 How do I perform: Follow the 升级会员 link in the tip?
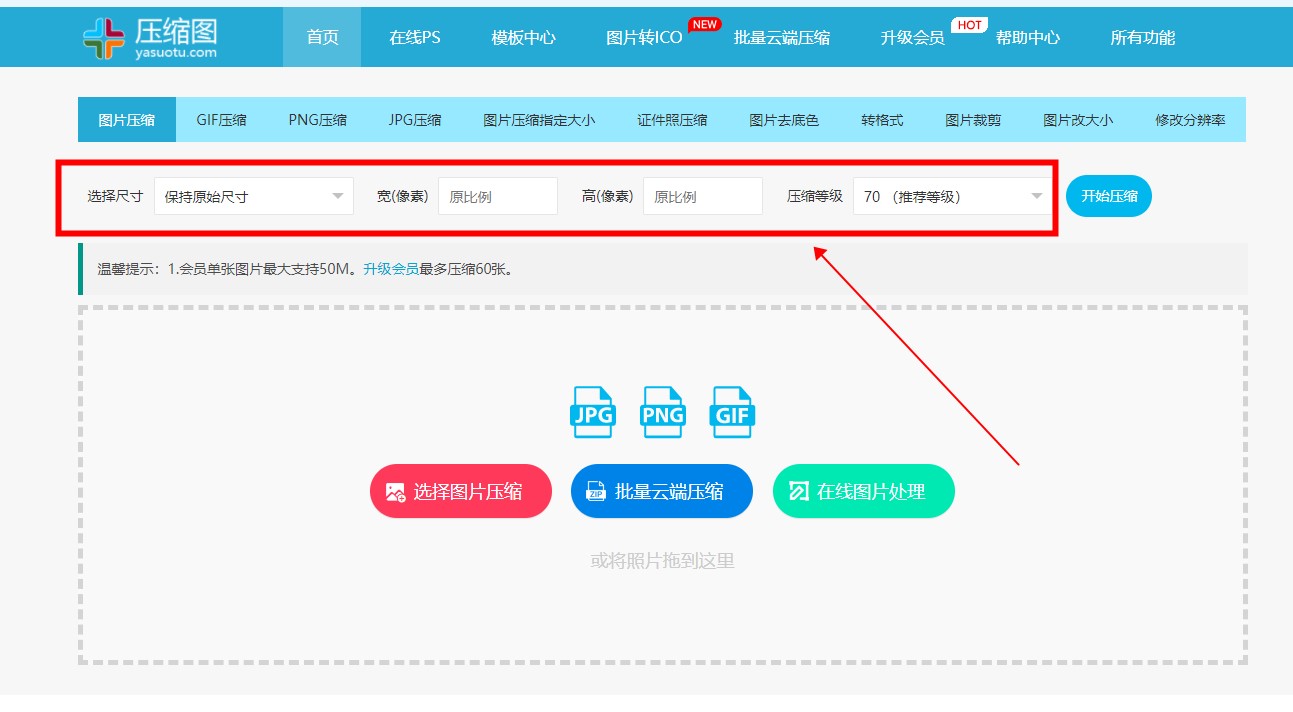(391, 269)
